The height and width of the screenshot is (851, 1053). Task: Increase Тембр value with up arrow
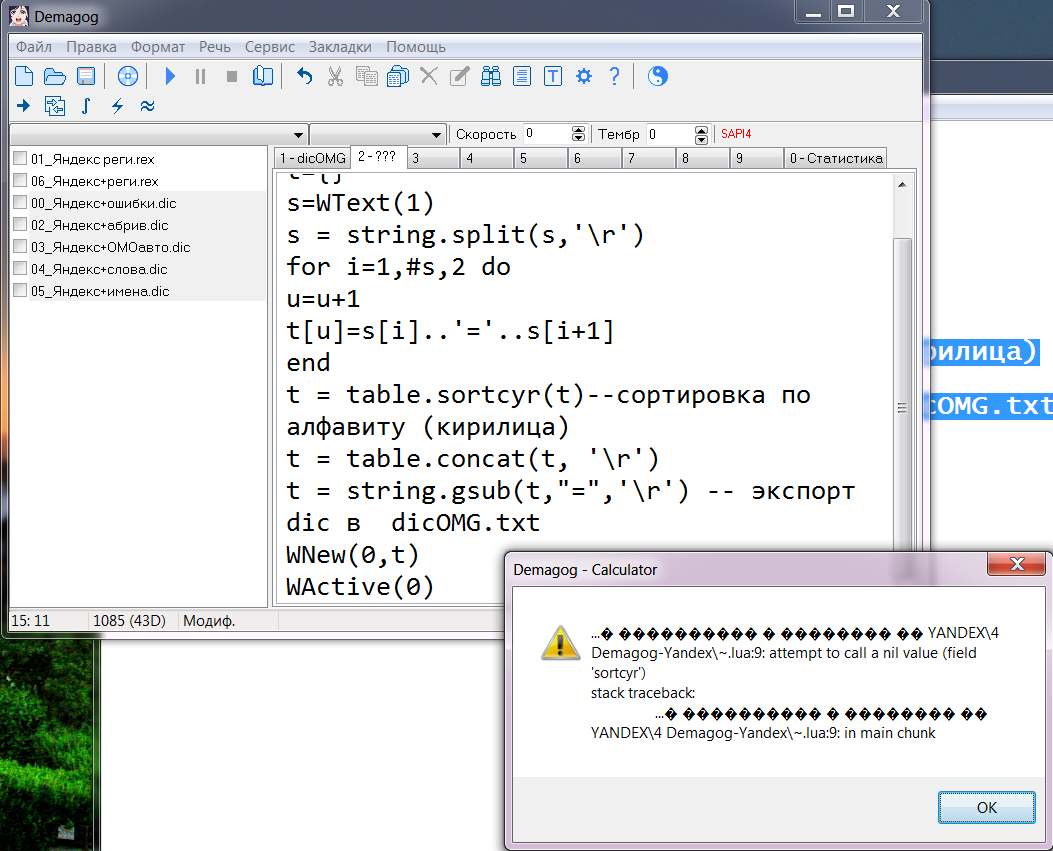tap(701, 130)
